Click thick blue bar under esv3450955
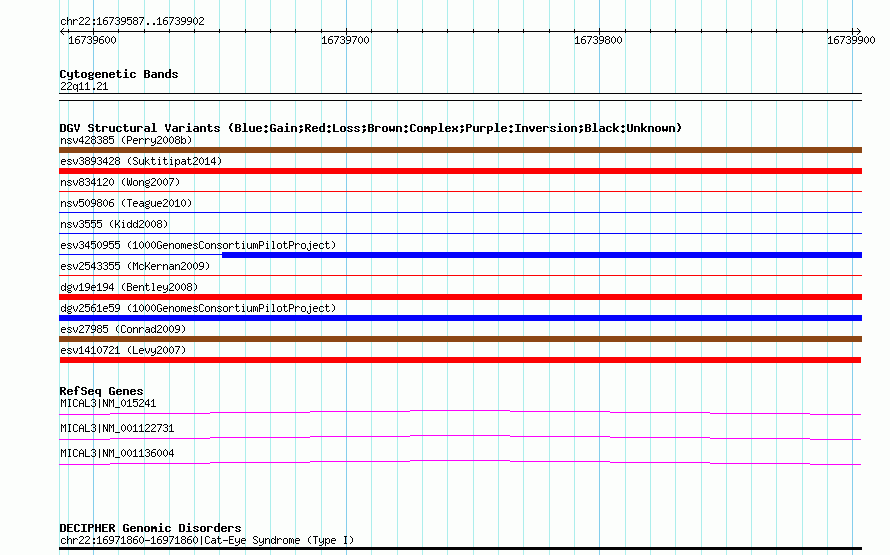The width and height of the screenshot is (890, 555). pos(542,255)
